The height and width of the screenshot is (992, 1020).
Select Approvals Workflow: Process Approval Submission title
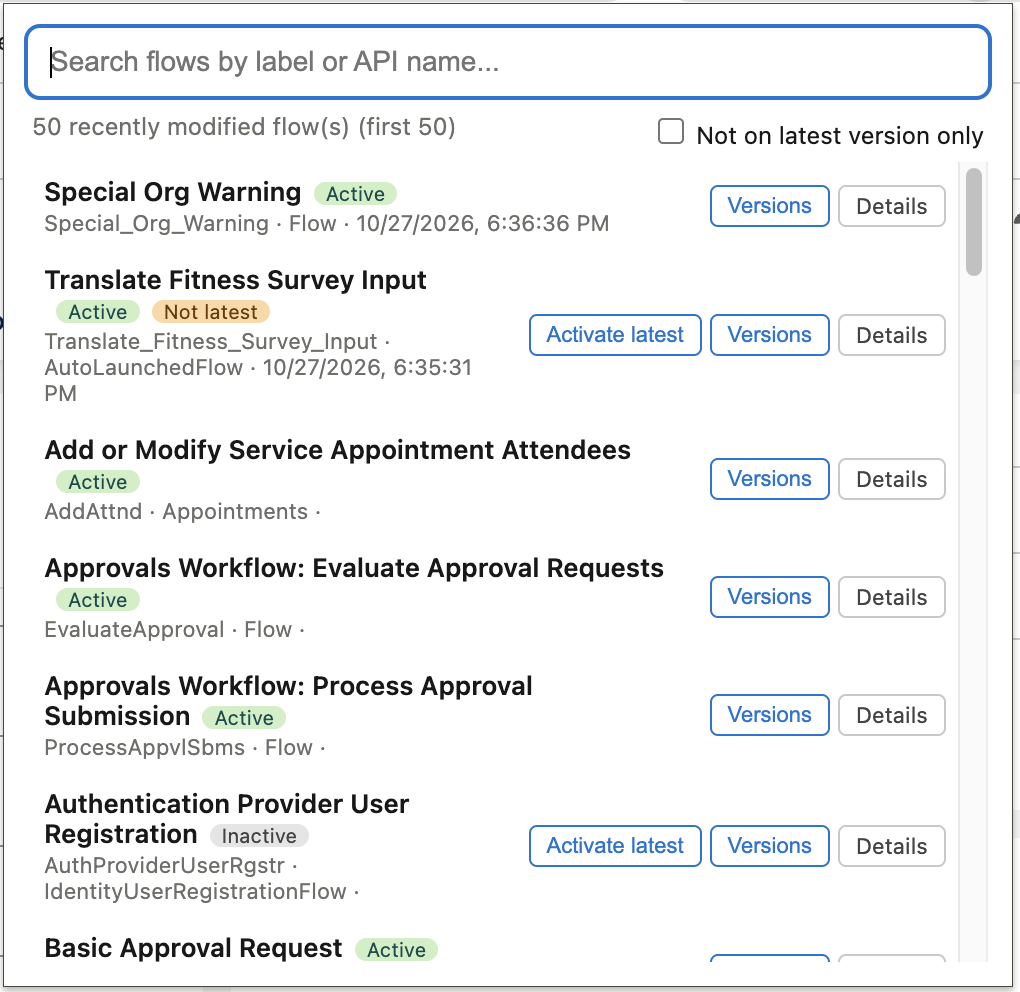tap(288, 701)
